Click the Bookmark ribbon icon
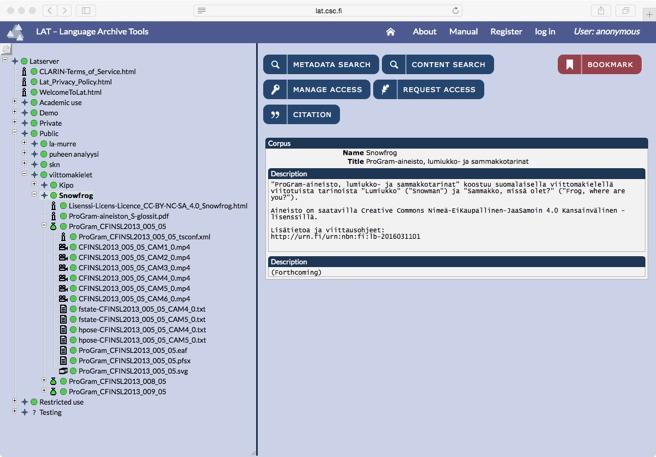Screen dimensions: 656x457 [569, 64]
